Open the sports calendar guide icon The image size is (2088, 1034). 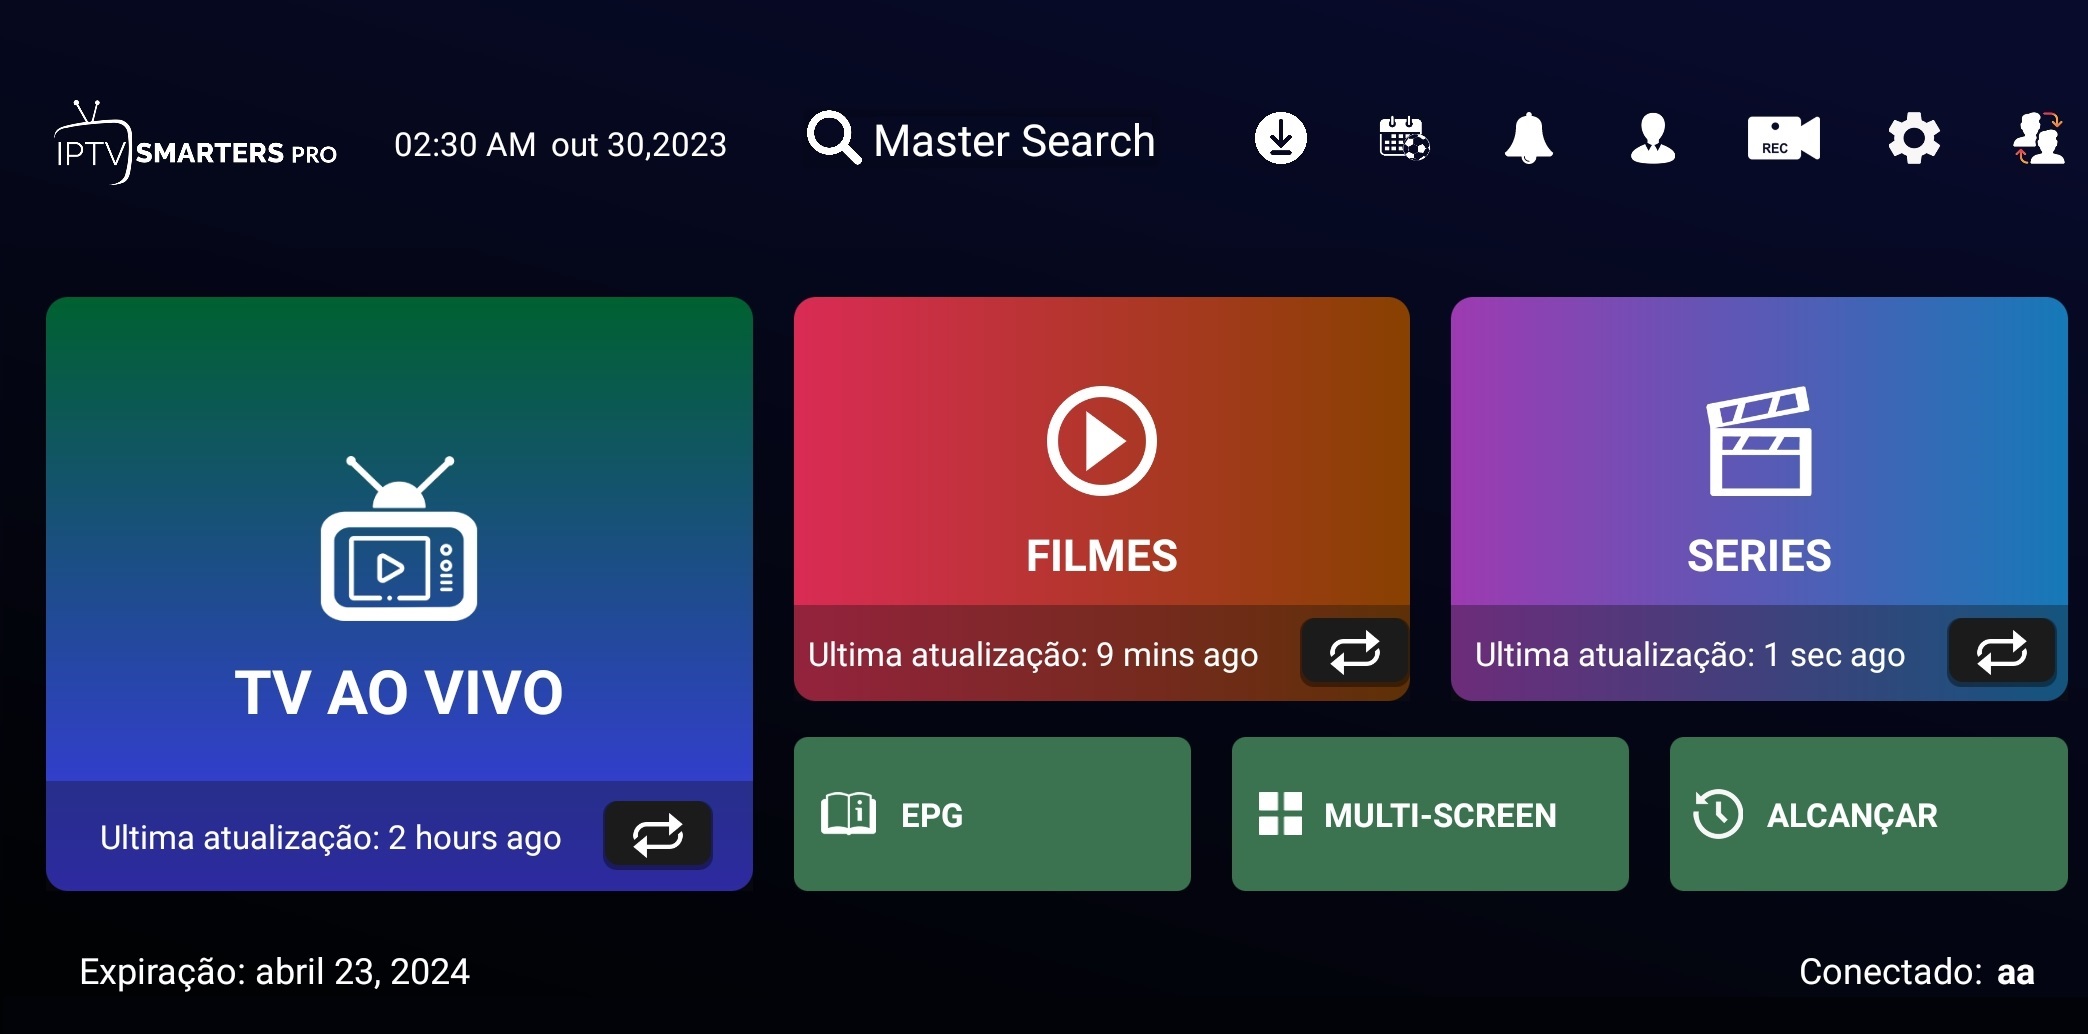(1404, 138)
